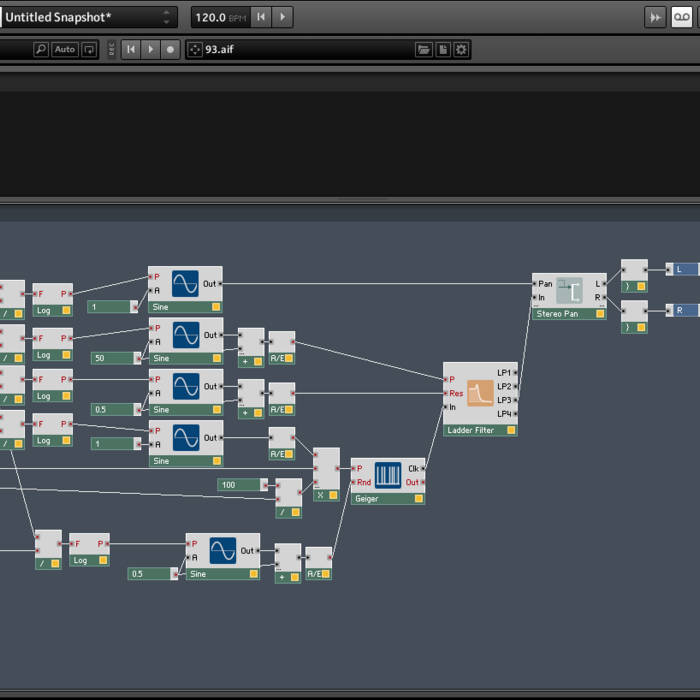Click the Ladder Filter module icon

tap(480, 394)
